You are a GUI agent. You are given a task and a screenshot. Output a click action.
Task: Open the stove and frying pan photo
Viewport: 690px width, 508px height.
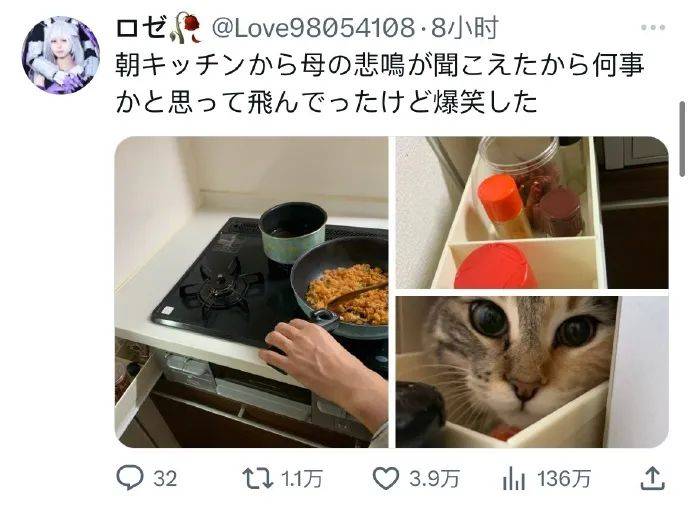[252, 292]
